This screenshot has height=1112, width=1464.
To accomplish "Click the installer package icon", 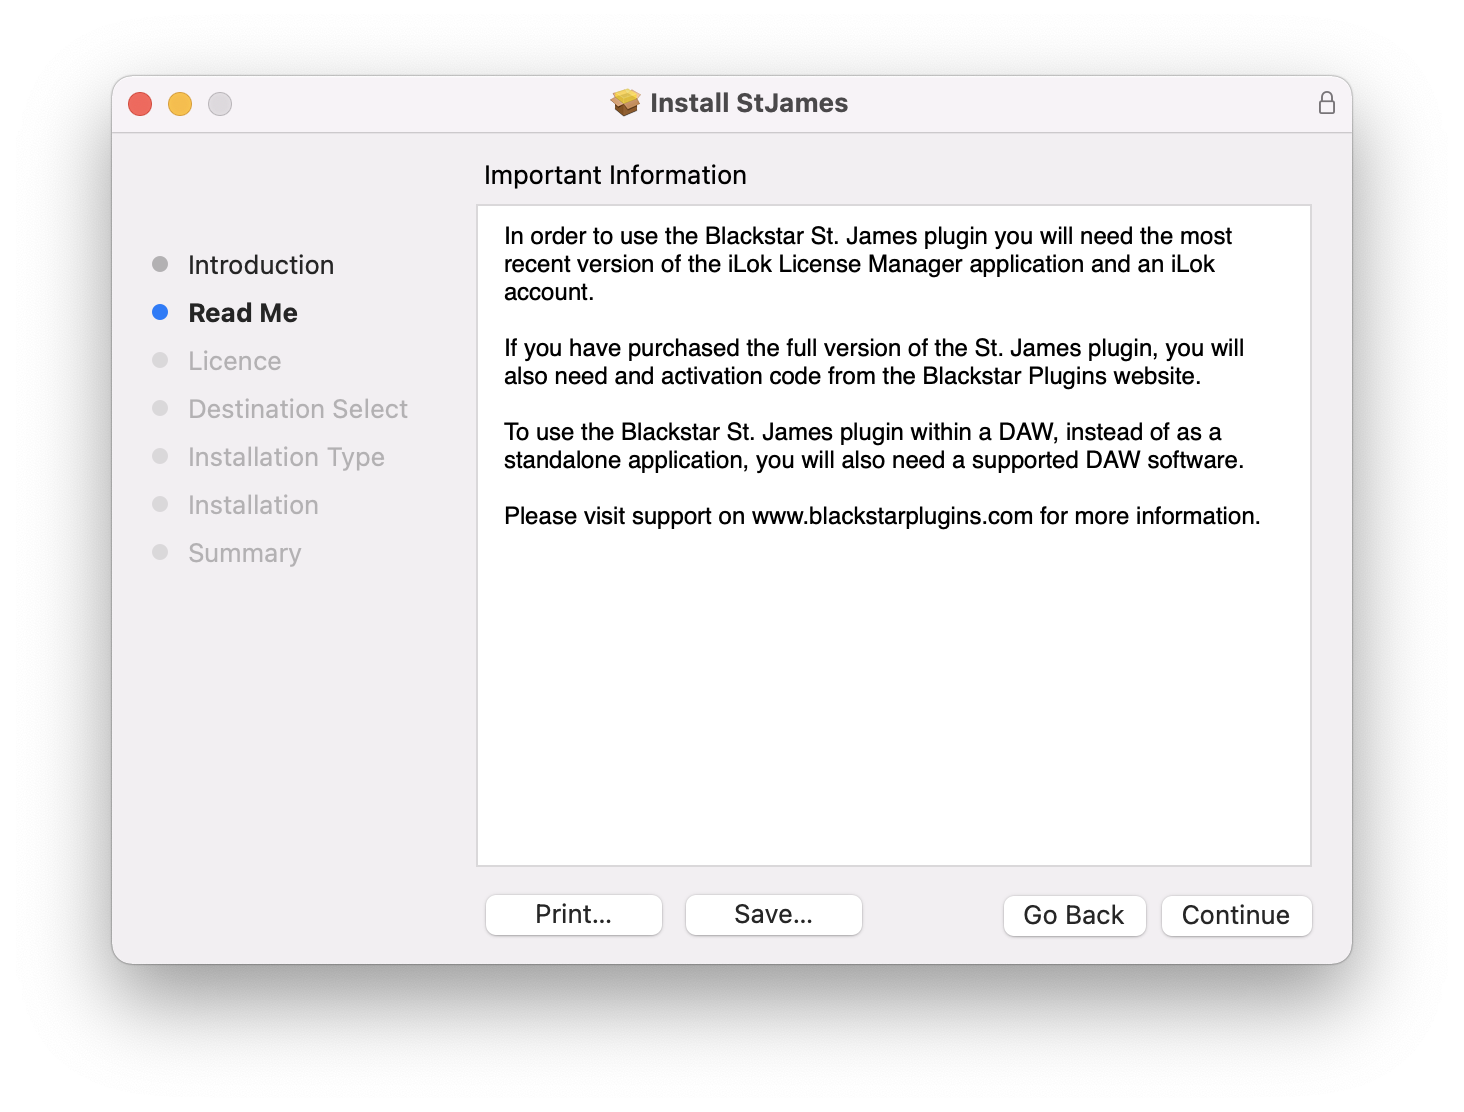I will coord(626,103).
